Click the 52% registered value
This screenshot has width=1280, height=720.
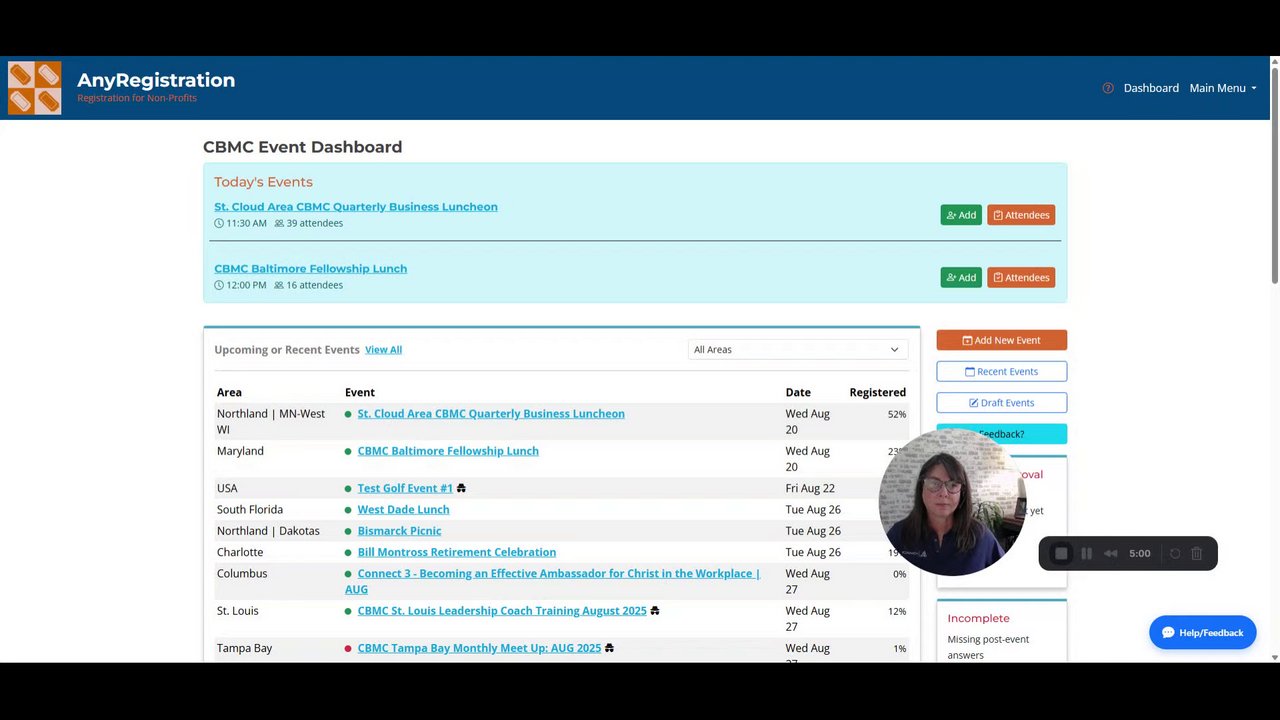[x=896, y=414]
